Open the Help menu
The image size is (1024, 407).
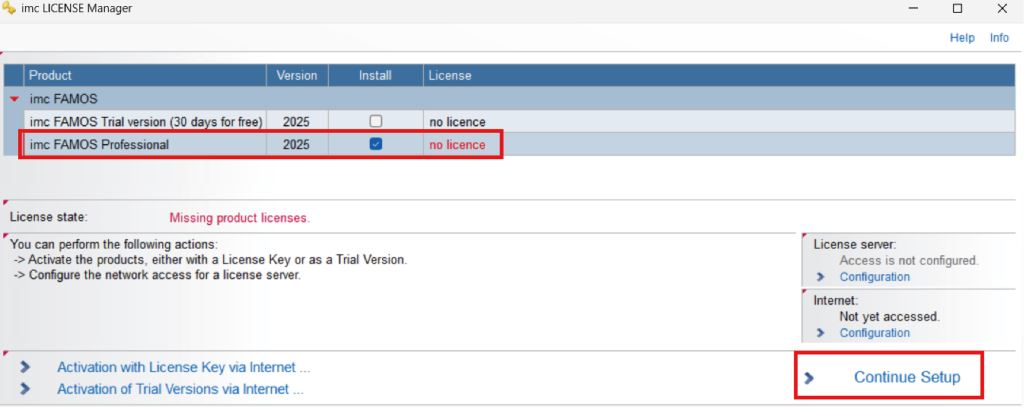[x=961, y=38]
